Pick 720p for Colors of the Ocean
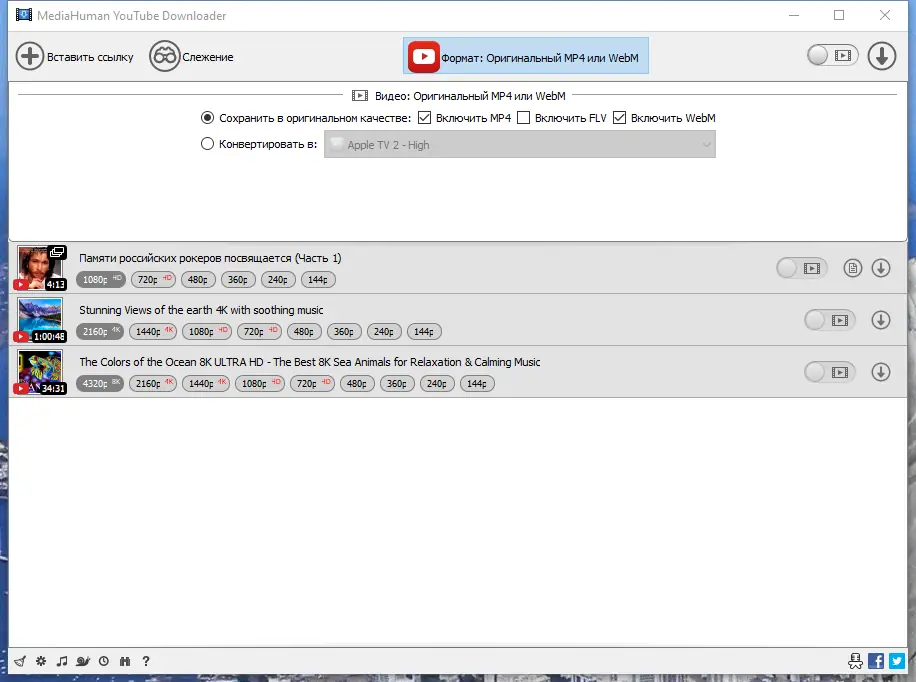 [313, 384]
